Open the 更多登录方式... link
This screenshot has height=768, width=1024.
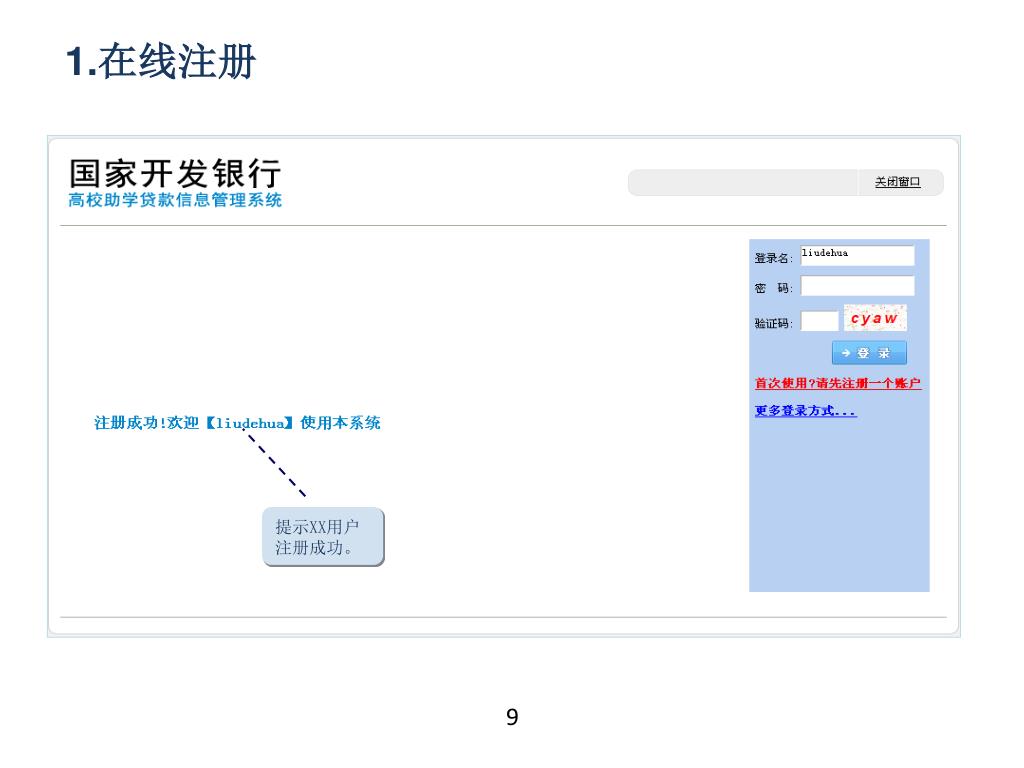(x=805, y=411)
